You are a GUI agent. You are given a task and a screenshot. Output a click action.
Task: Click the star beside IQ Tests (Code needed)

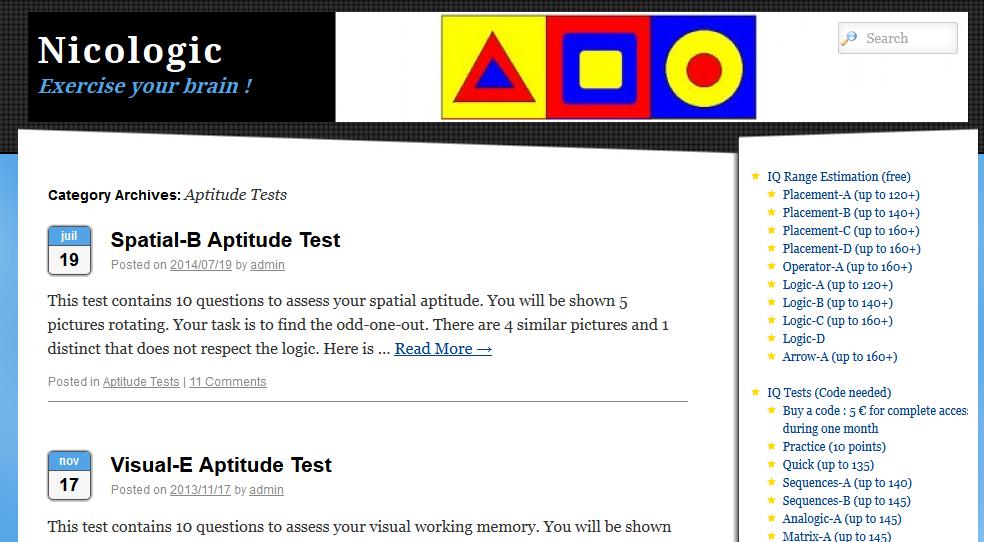[x=756, y=392]
